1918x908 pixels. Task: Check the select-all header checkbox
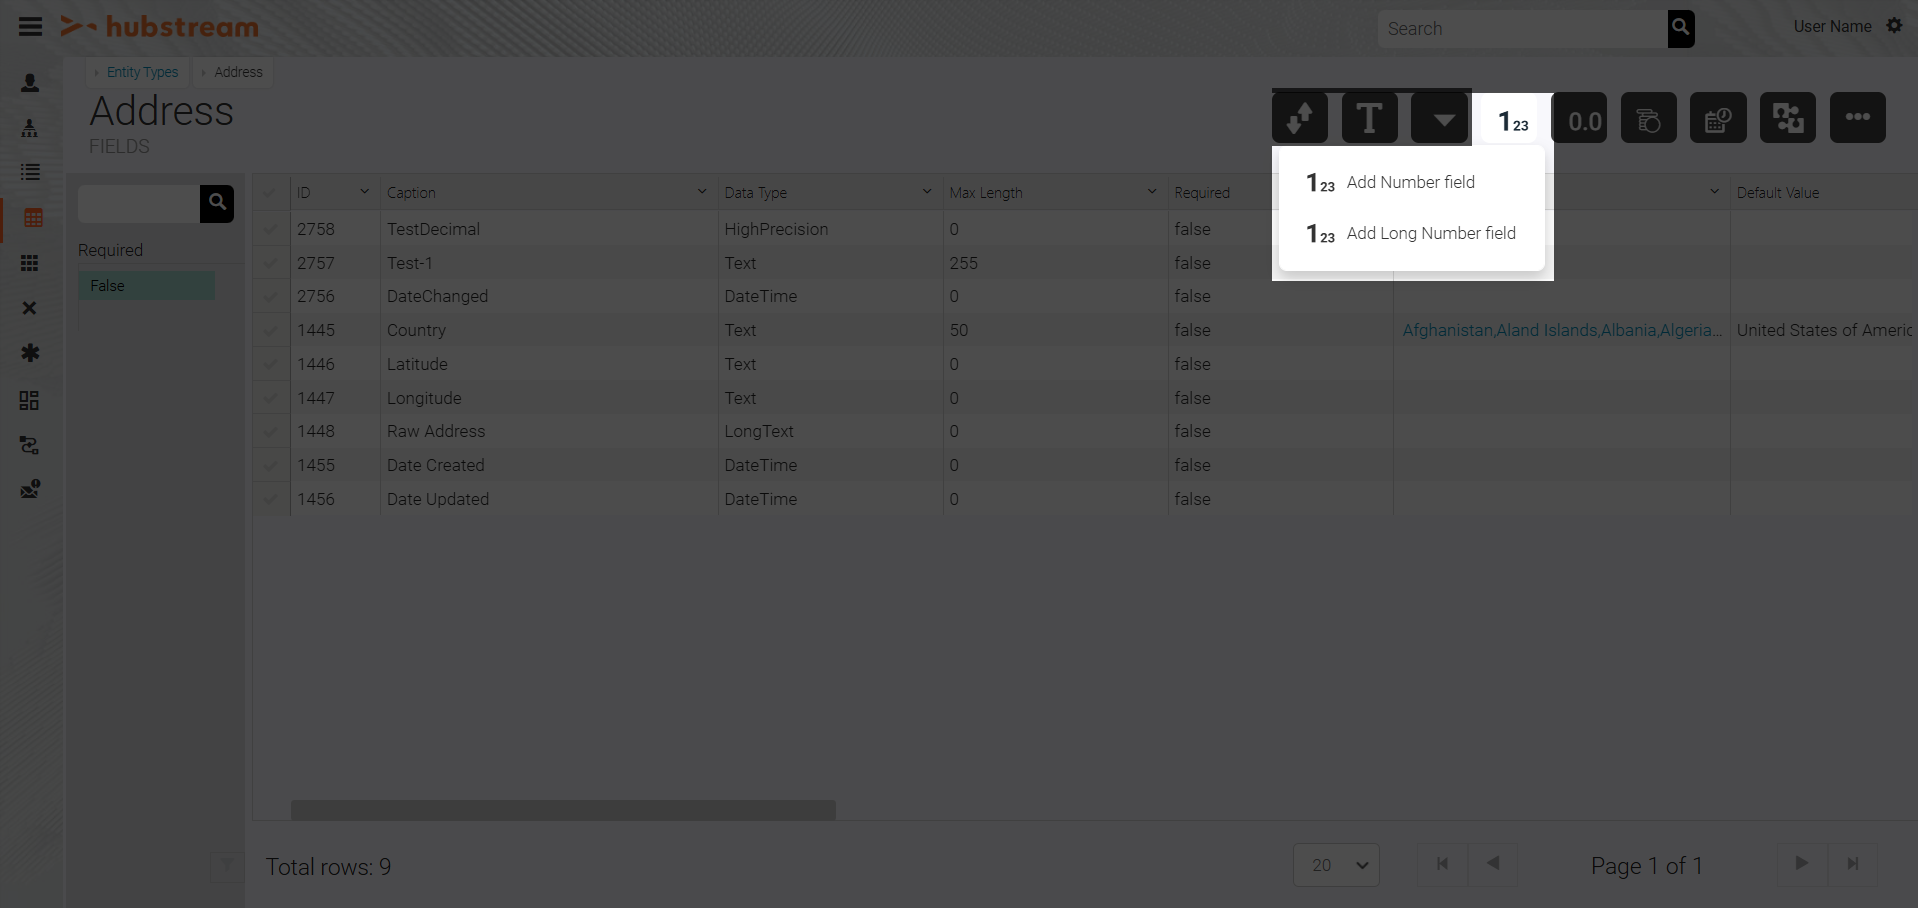[271, 193]
